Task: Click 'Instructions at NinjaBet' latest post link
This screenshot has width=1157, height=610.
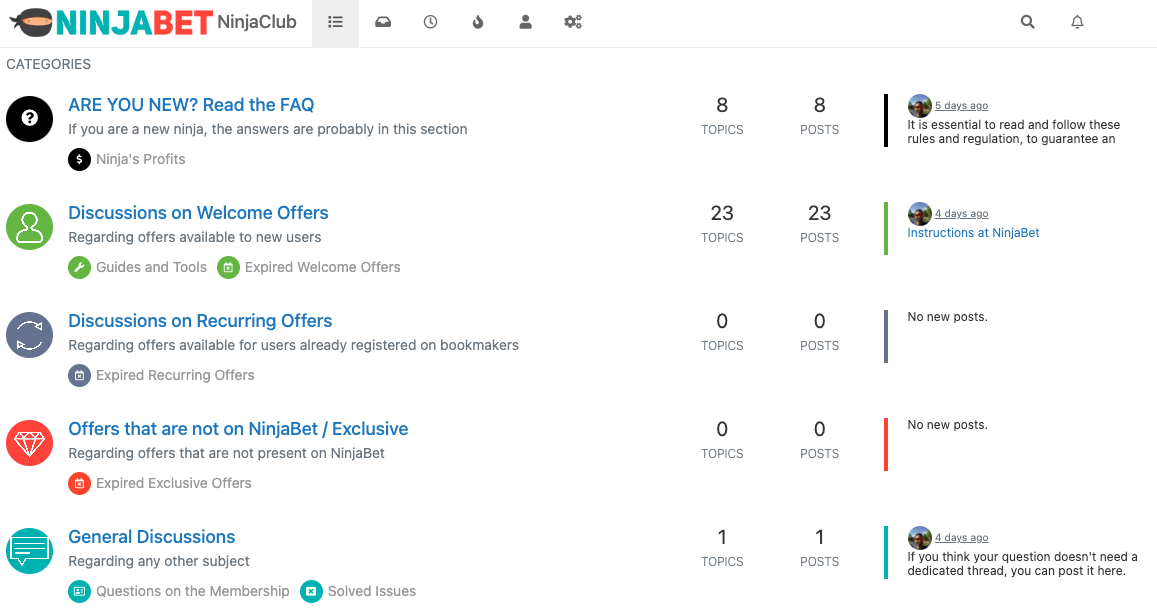Action: tap(973, 233)
